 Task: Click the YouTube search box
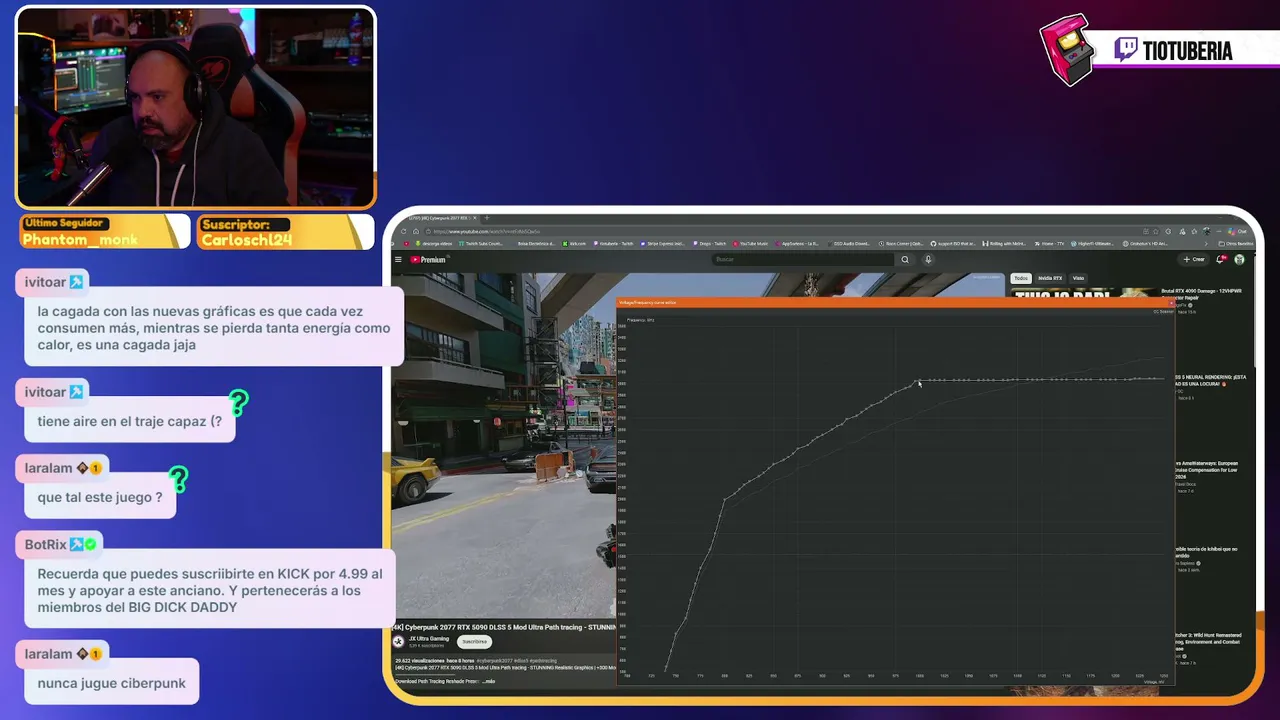pos(803,260)
